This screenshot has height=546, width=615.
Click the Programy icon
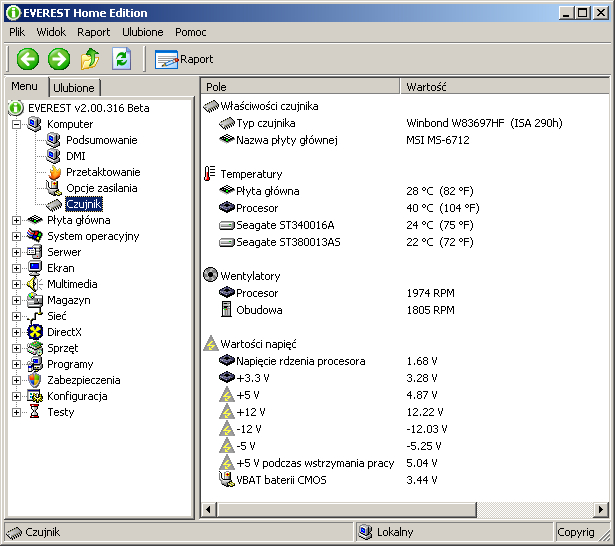(35, 364)
